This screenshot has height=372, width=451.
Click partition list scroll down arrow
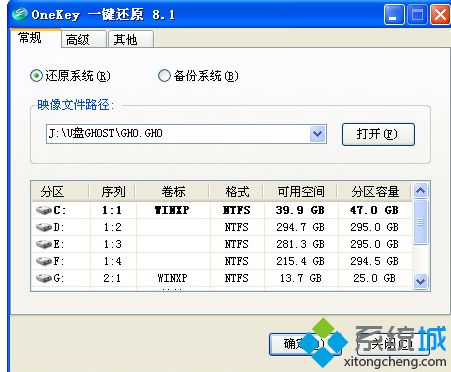(x=421, y=282)
